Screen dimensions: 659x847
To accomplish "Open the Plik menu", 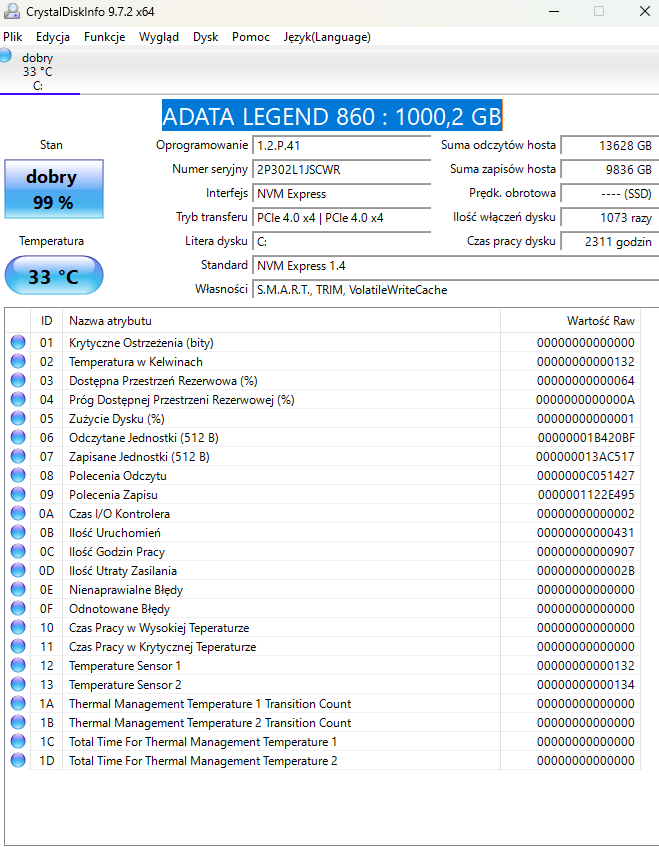I will (x=12, y=37).
